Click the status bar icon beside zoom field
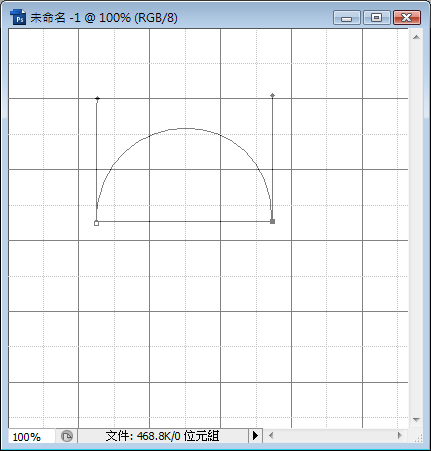Viewport: 431px width, 451px height. click(67, 436)
